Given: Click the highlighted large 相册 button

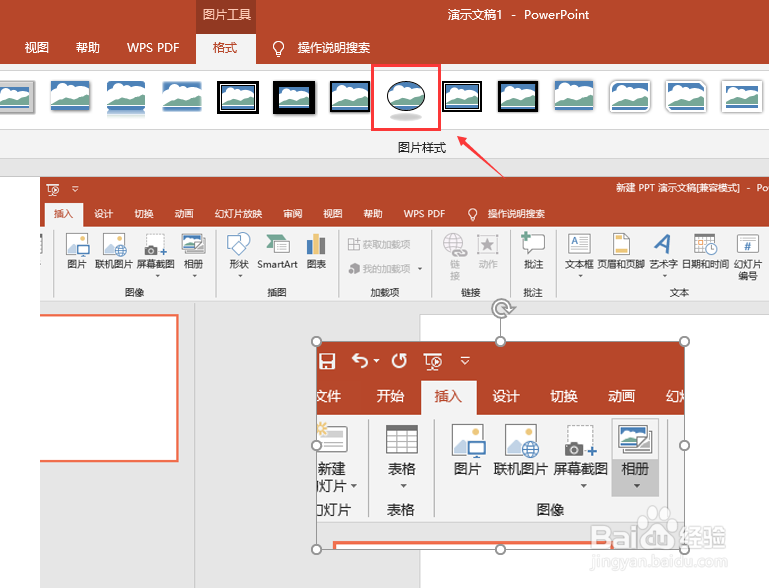Looking at the screenshot, I should pyautogui.click(x=635, y=457).
